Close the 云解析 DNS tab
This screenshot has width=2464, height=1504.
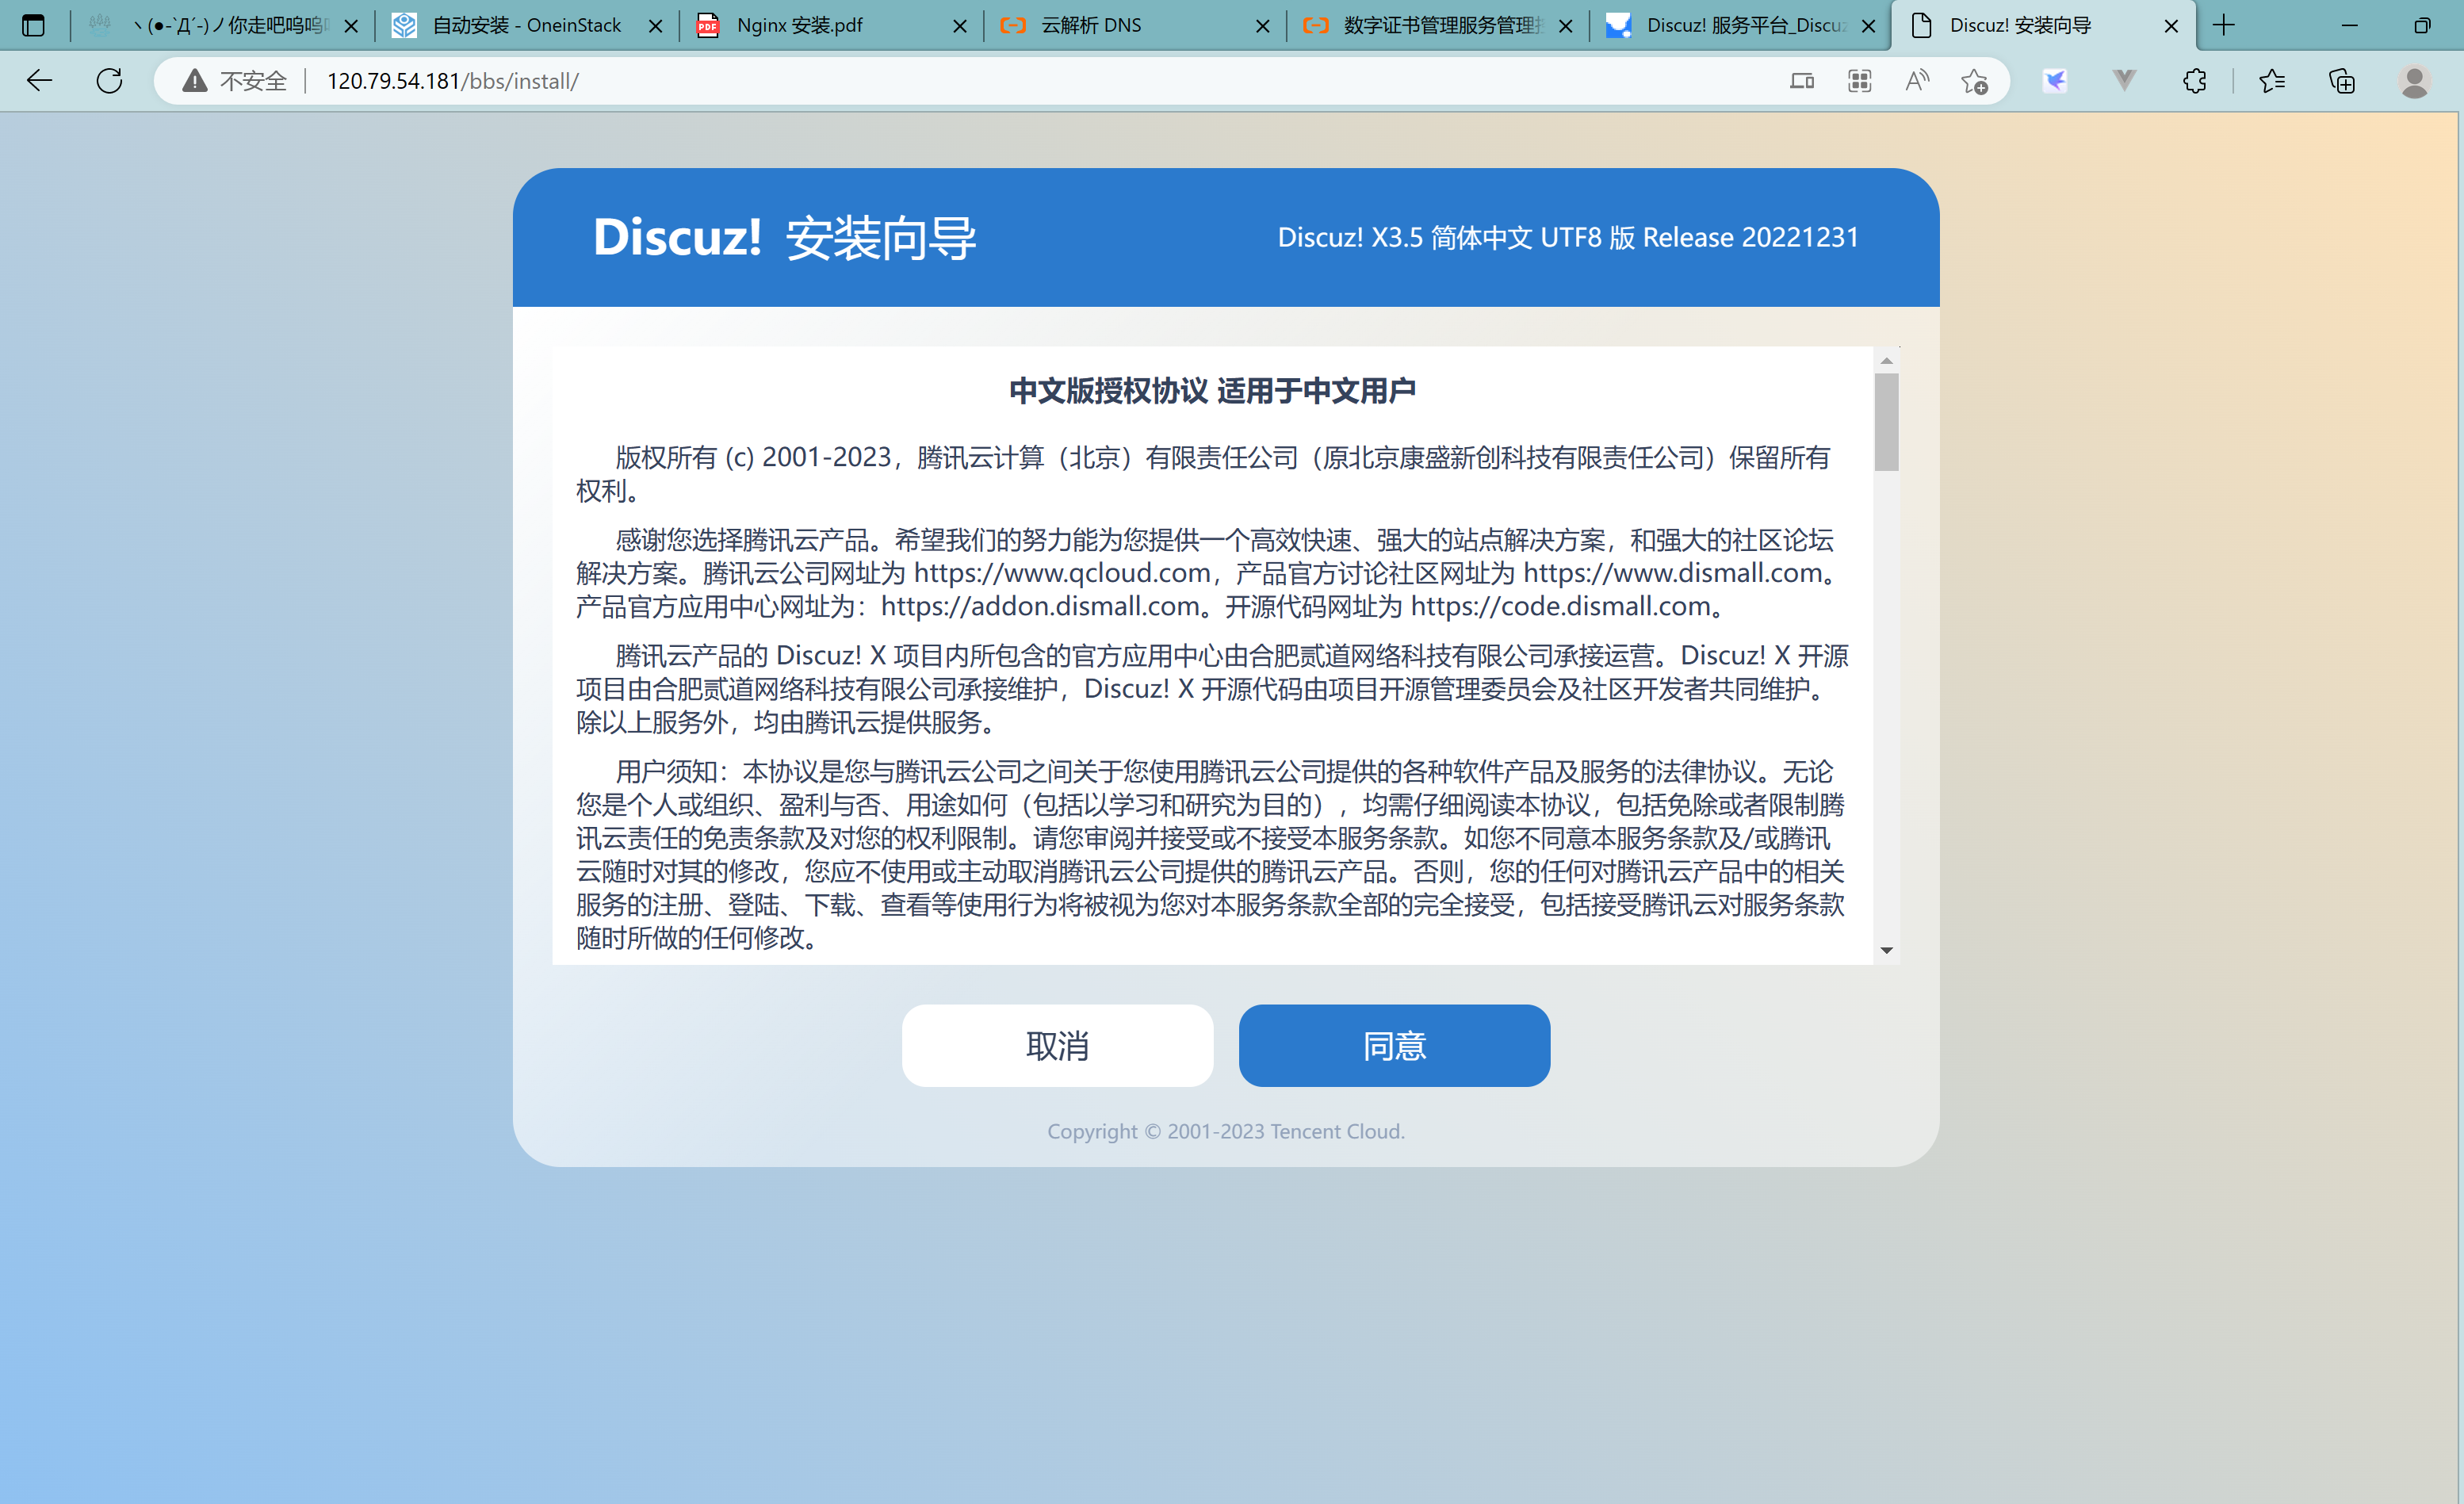tap(1263, 26)
